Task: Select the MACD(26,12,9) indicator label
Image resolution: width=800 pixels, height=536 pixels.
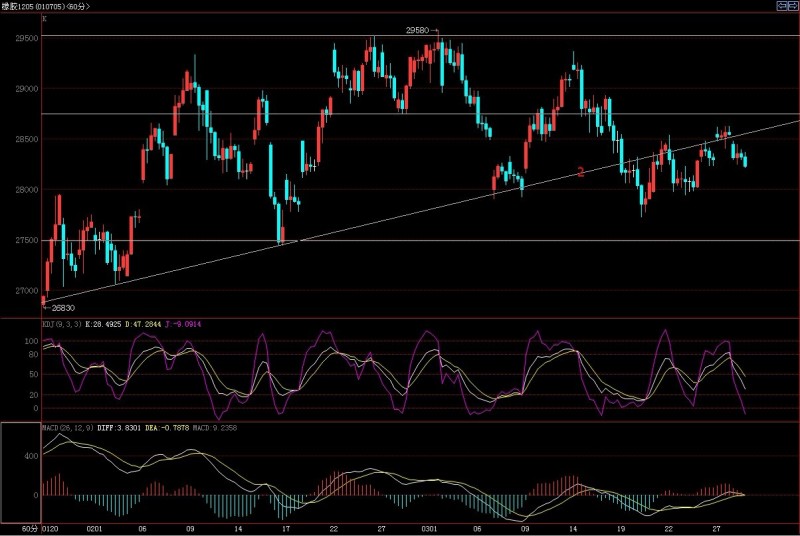Action: point(65,428)
